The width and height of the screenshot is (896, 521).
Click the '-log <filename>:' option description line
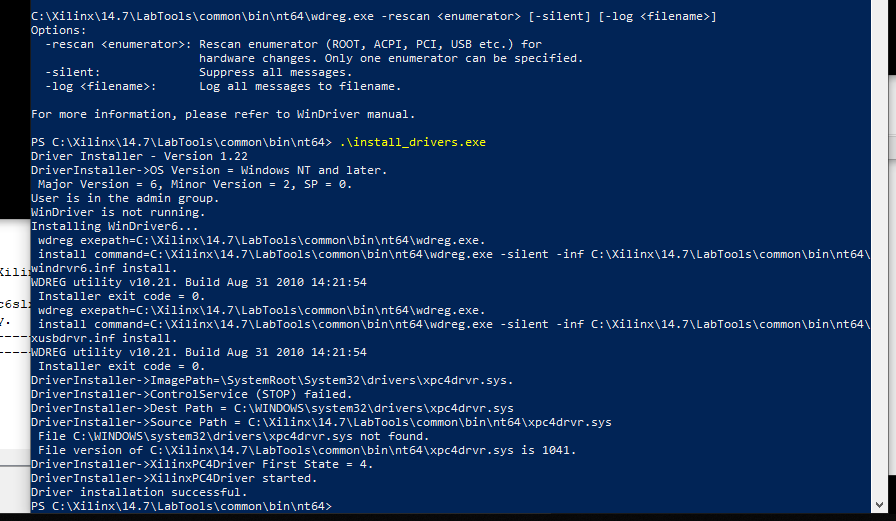(223, 86)
